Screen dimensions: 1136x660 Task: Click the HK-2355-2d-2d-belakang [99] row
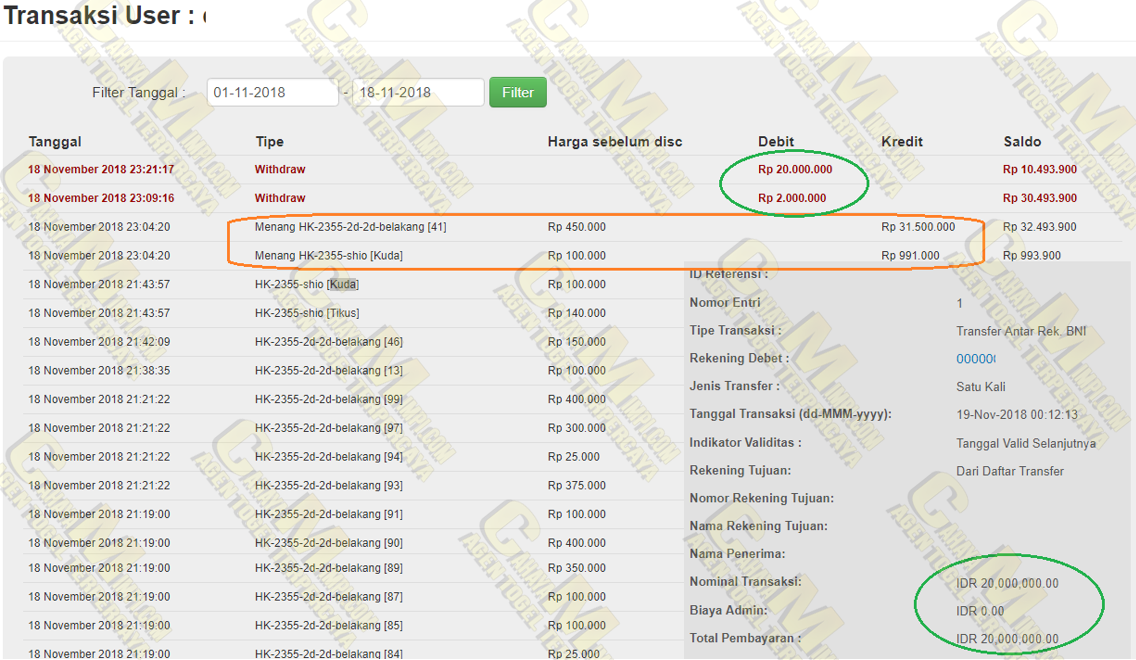(x=328, y=399)
